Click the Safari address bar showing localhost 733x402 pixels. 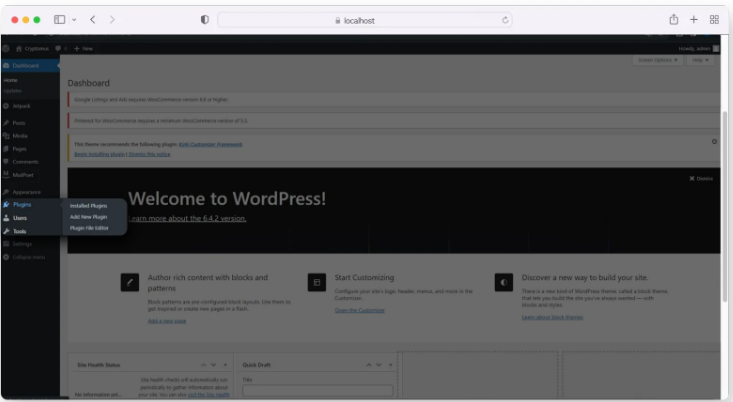(365, 19)
